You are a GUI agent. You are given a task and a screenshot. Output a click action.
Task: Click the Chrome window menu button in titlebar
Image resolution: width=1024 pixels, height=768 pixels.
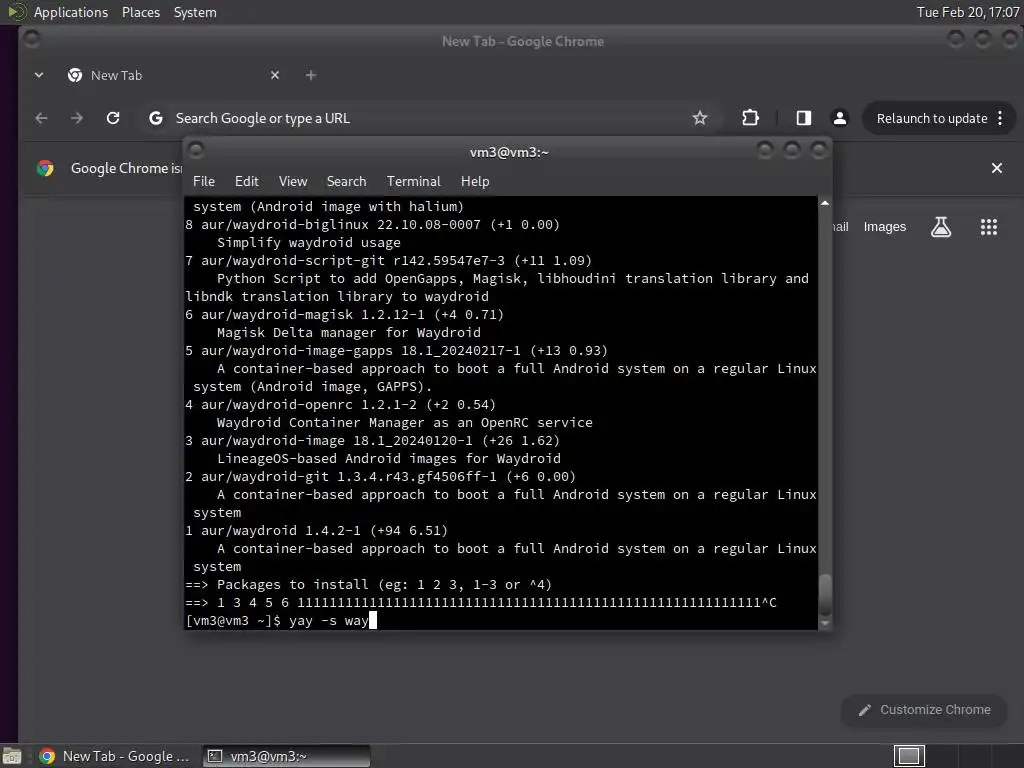(31, 40)
